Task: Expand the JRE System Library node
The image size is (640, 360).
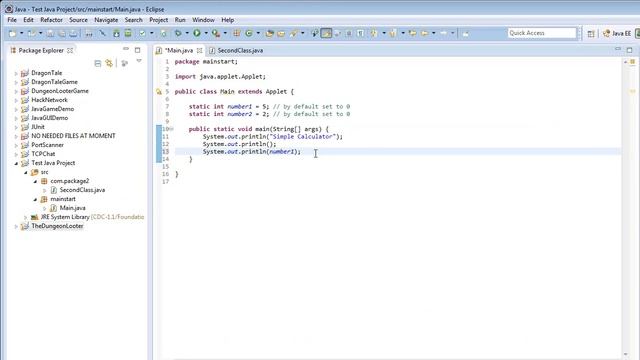Action: pyautogui.click(x=25, y=217)
